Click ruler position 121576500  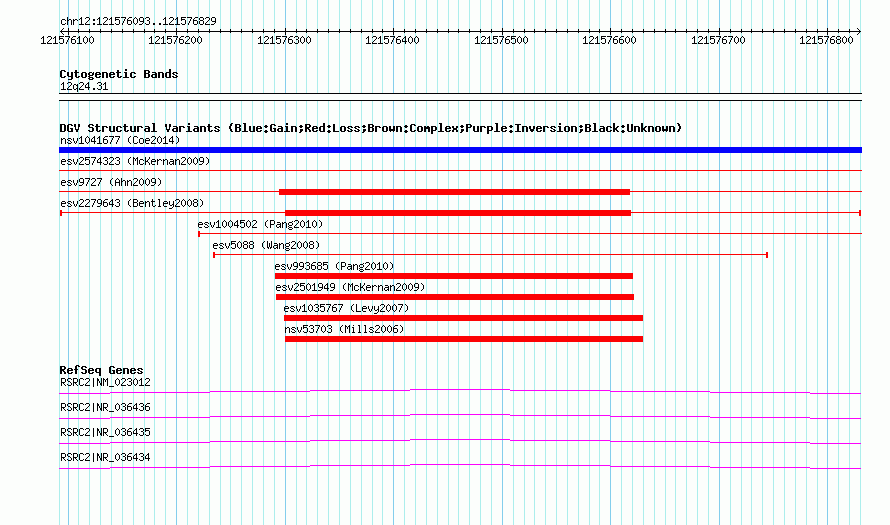(x=501, y=40)
